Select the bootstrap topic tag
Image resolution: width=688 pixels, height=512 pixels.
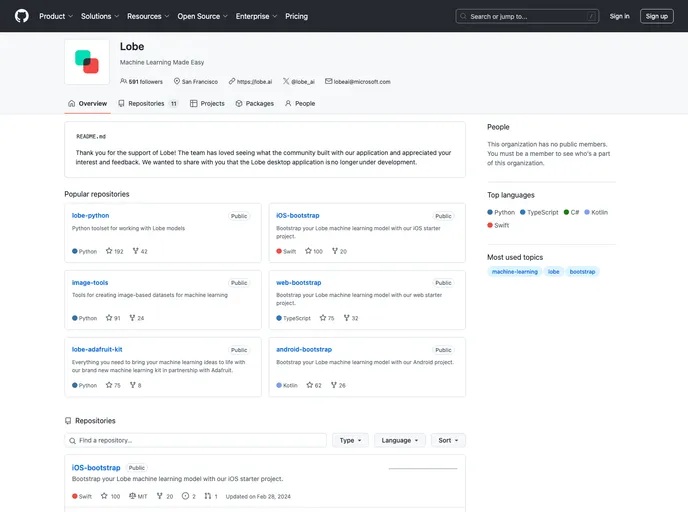coord(582,272)
